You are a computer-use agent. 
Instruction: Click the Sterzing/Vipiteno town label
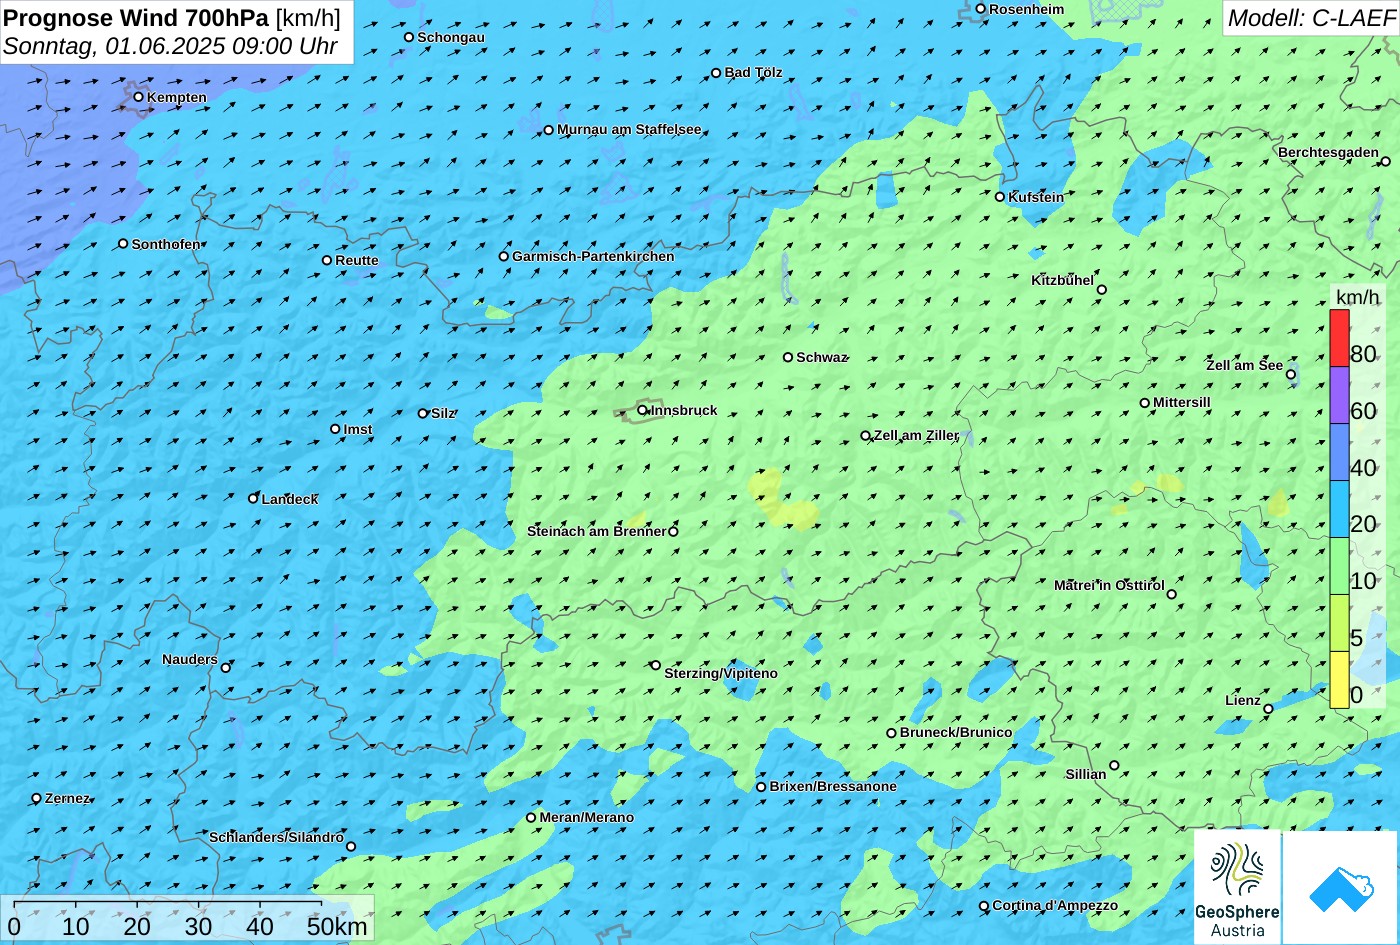click(721, 673)
